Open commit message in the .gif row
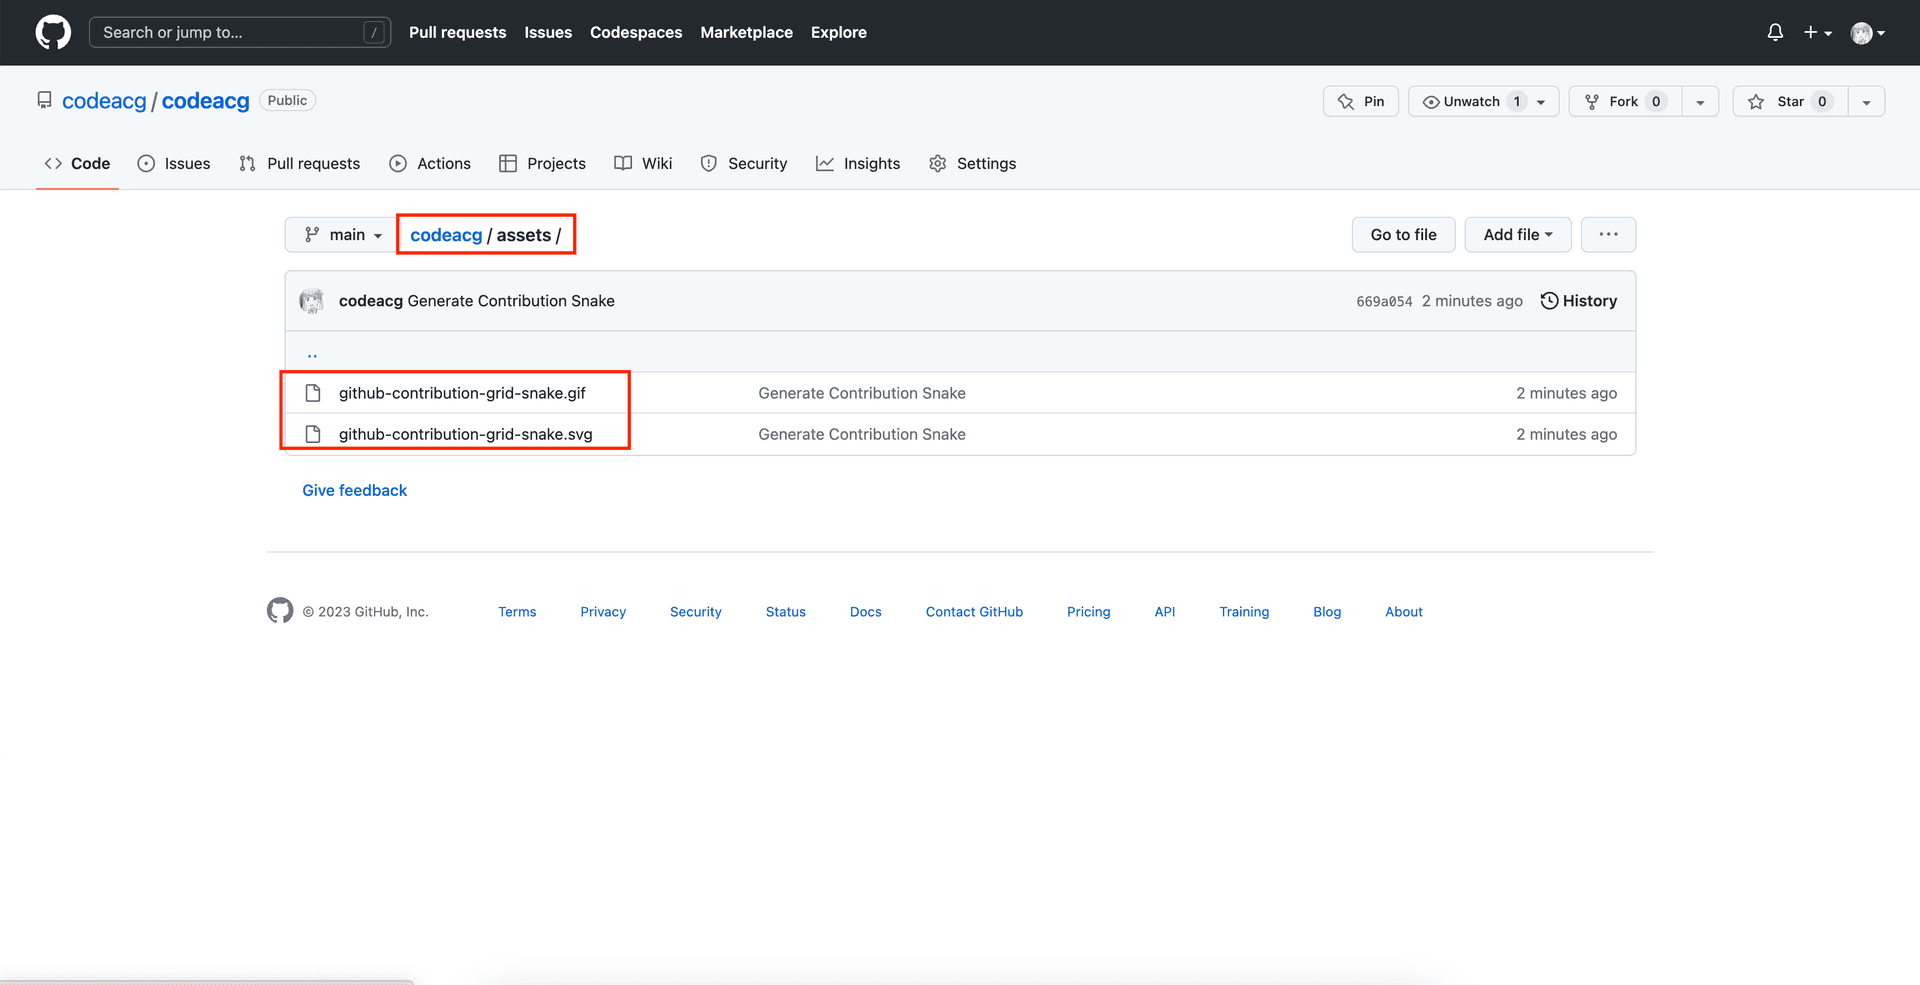 tap(861, 393)
